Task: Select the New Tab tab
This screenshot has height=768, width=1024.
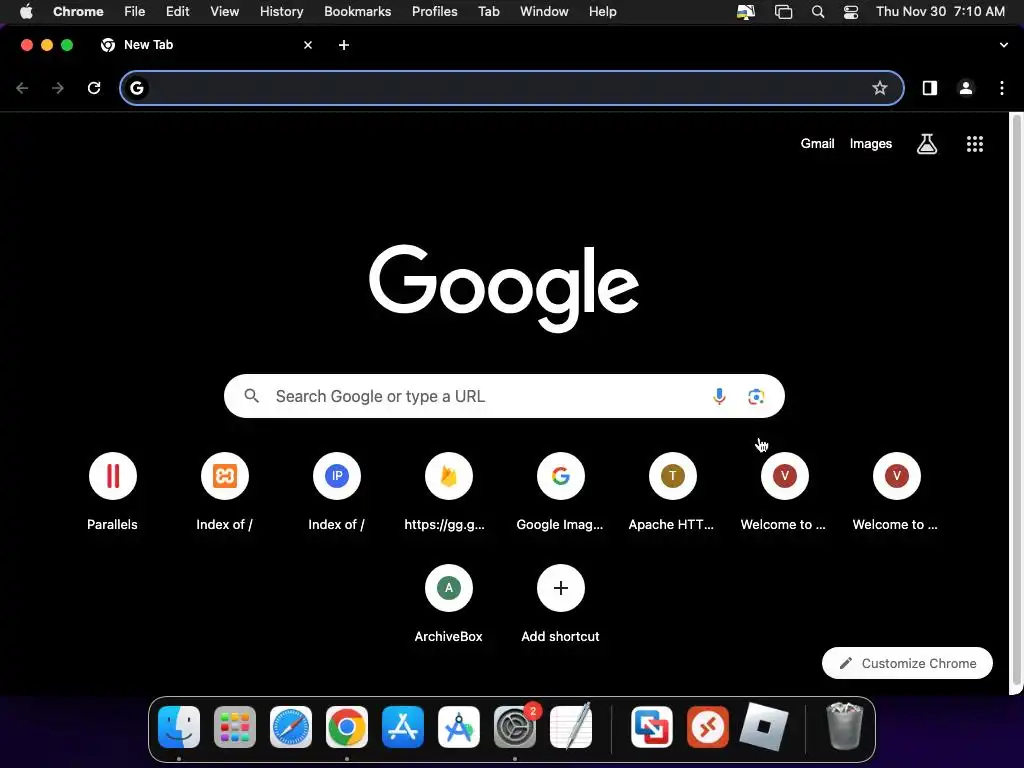Action: (207, 45)
